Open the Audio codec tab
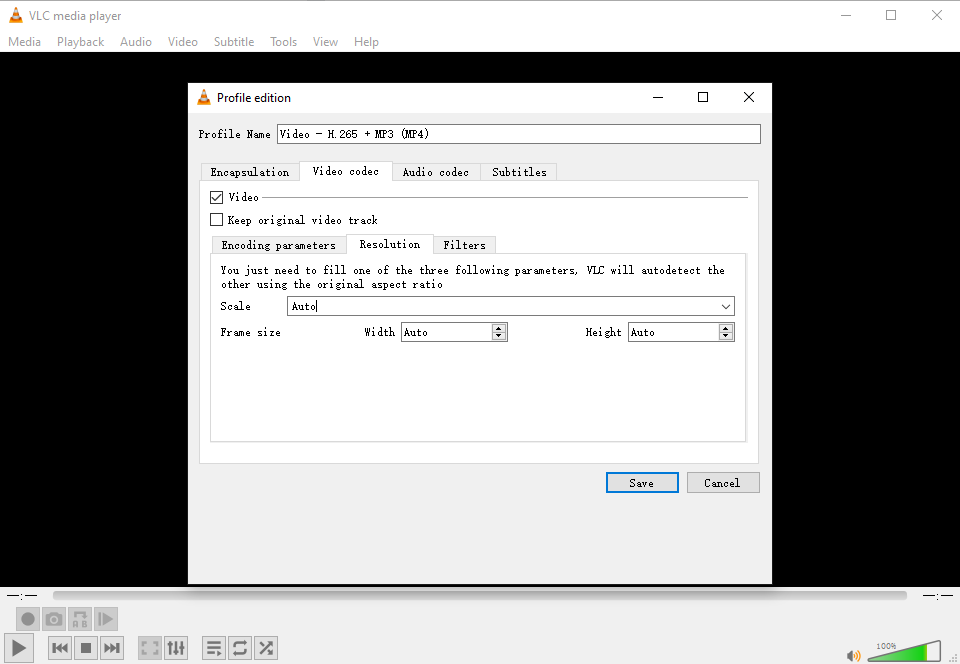The image size is (960, 664). tap(436, 172)
